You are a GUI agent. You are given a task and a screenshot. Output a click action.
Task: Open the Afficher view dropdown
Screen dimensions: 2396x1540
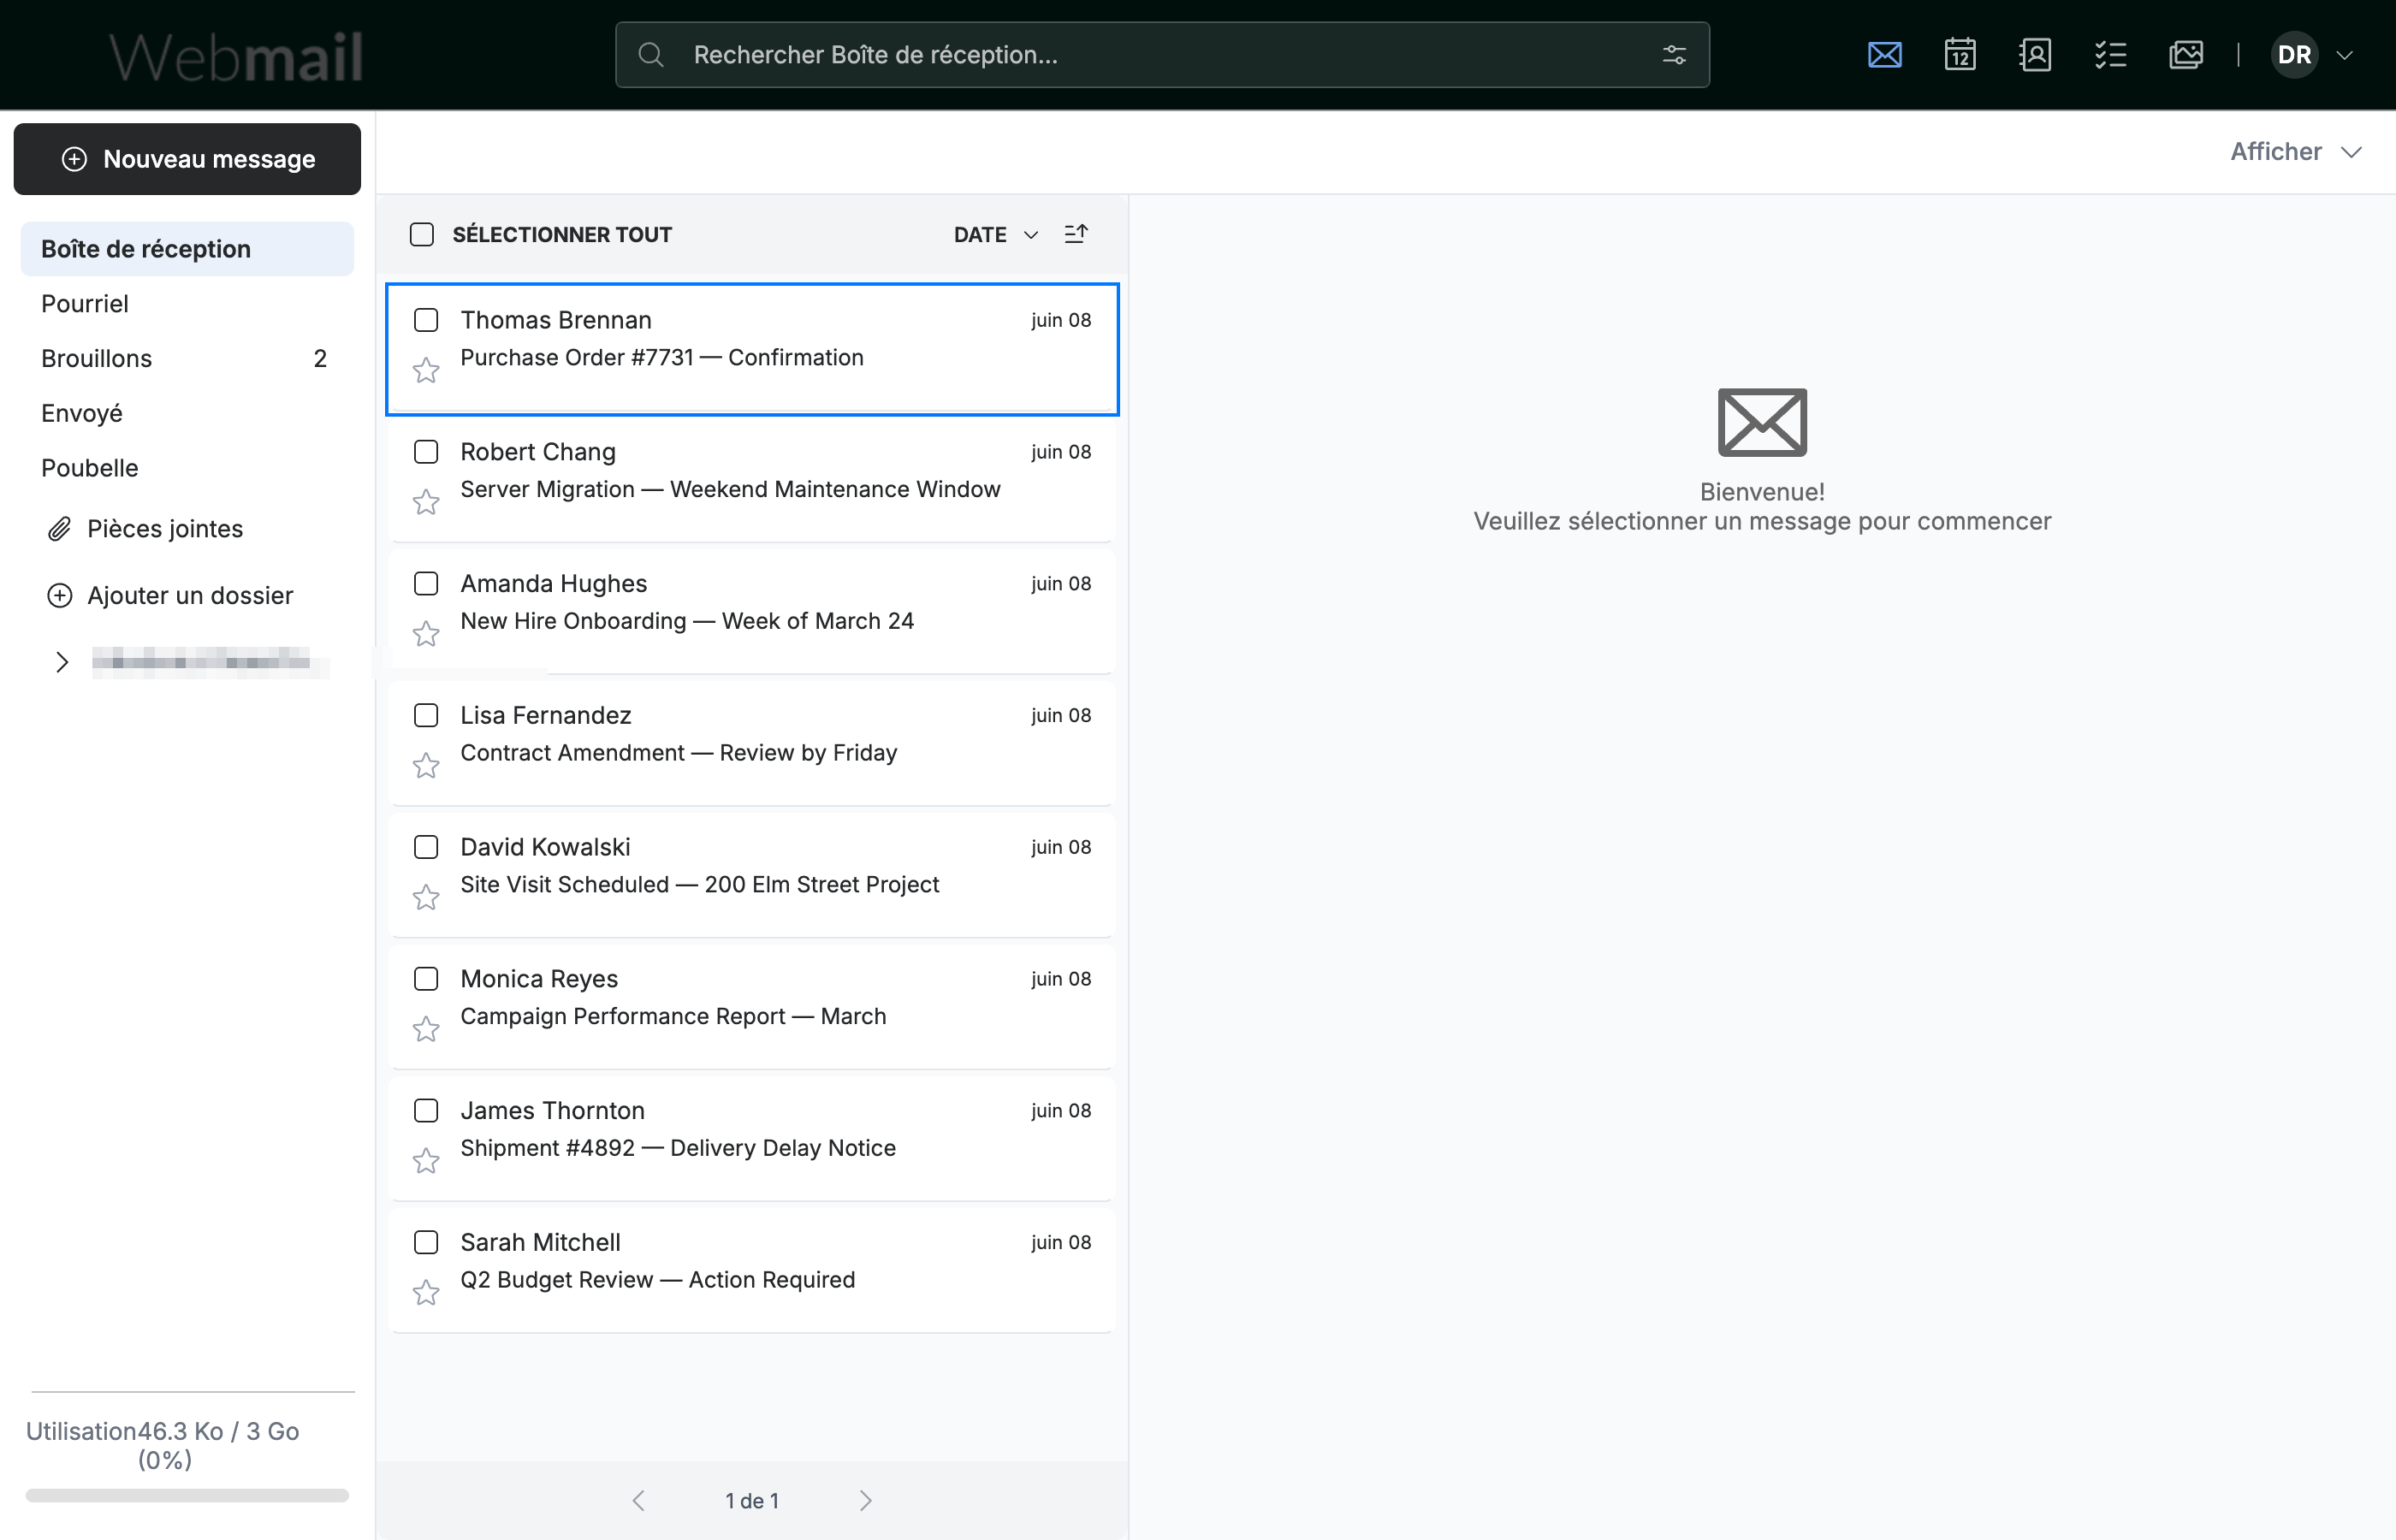2296,152
